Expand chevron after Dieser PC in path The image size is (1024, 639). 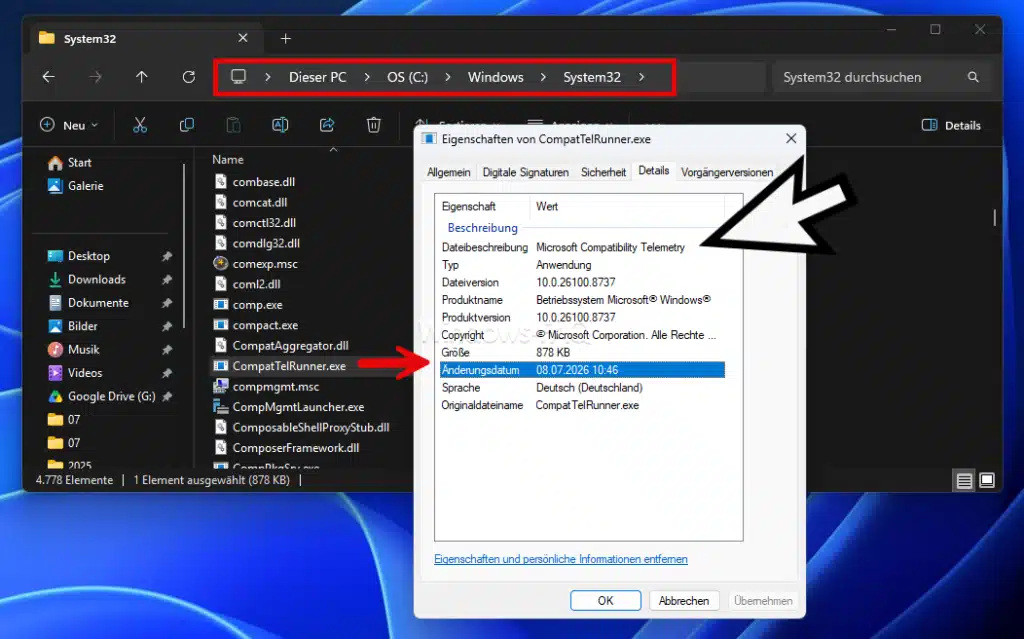coord(367,77)
